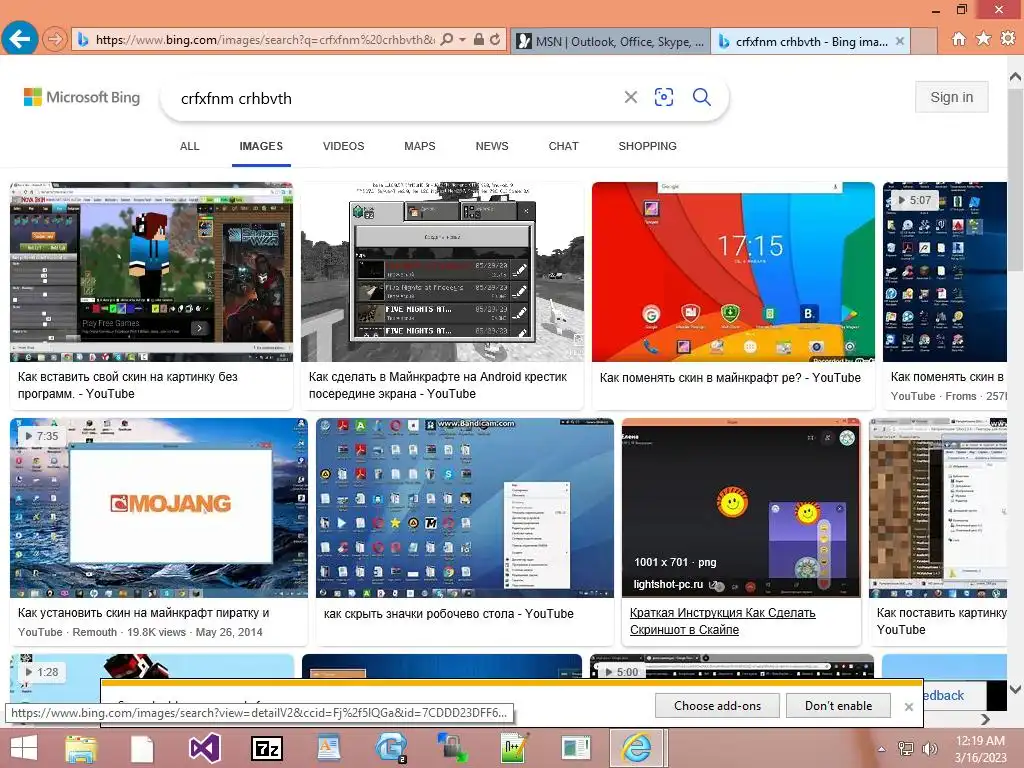Open the Bandicam desktop icons thumbnail
Screen dimensions: 1024x768
(x=465, y=508)
